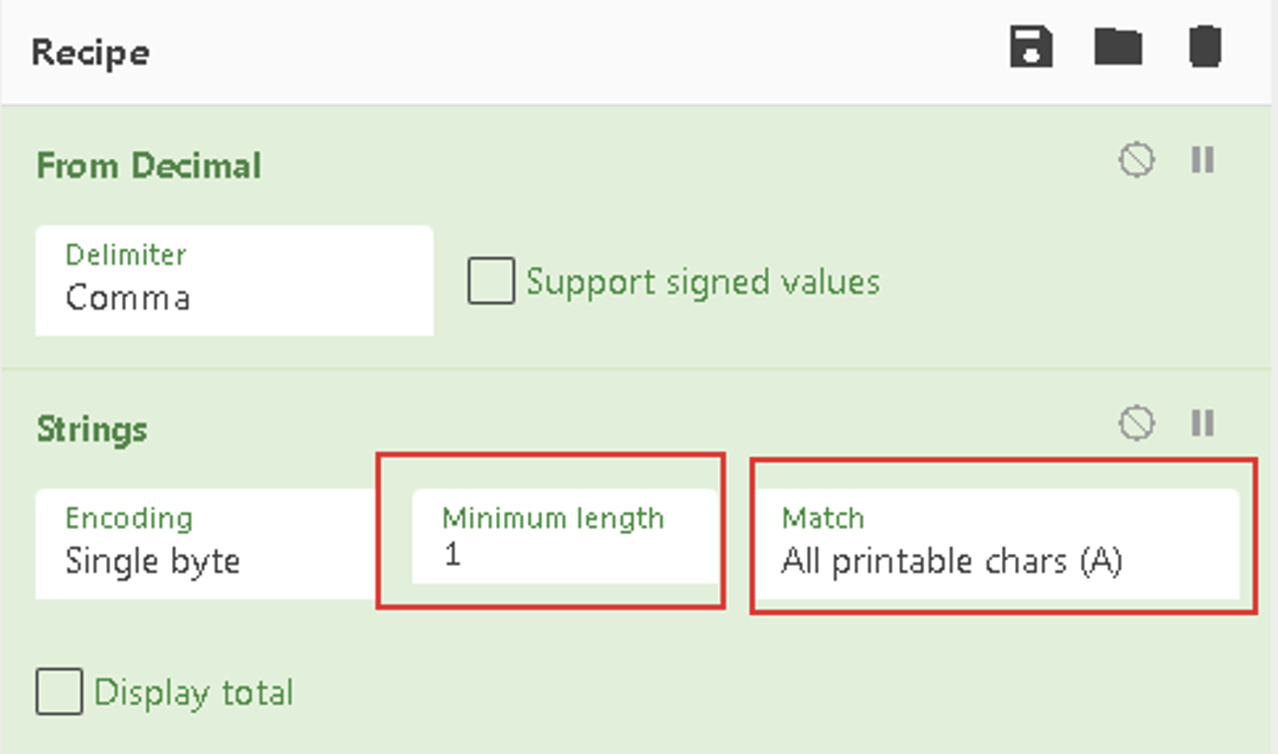Disable the From Decimal operation

coord(1136,160)
